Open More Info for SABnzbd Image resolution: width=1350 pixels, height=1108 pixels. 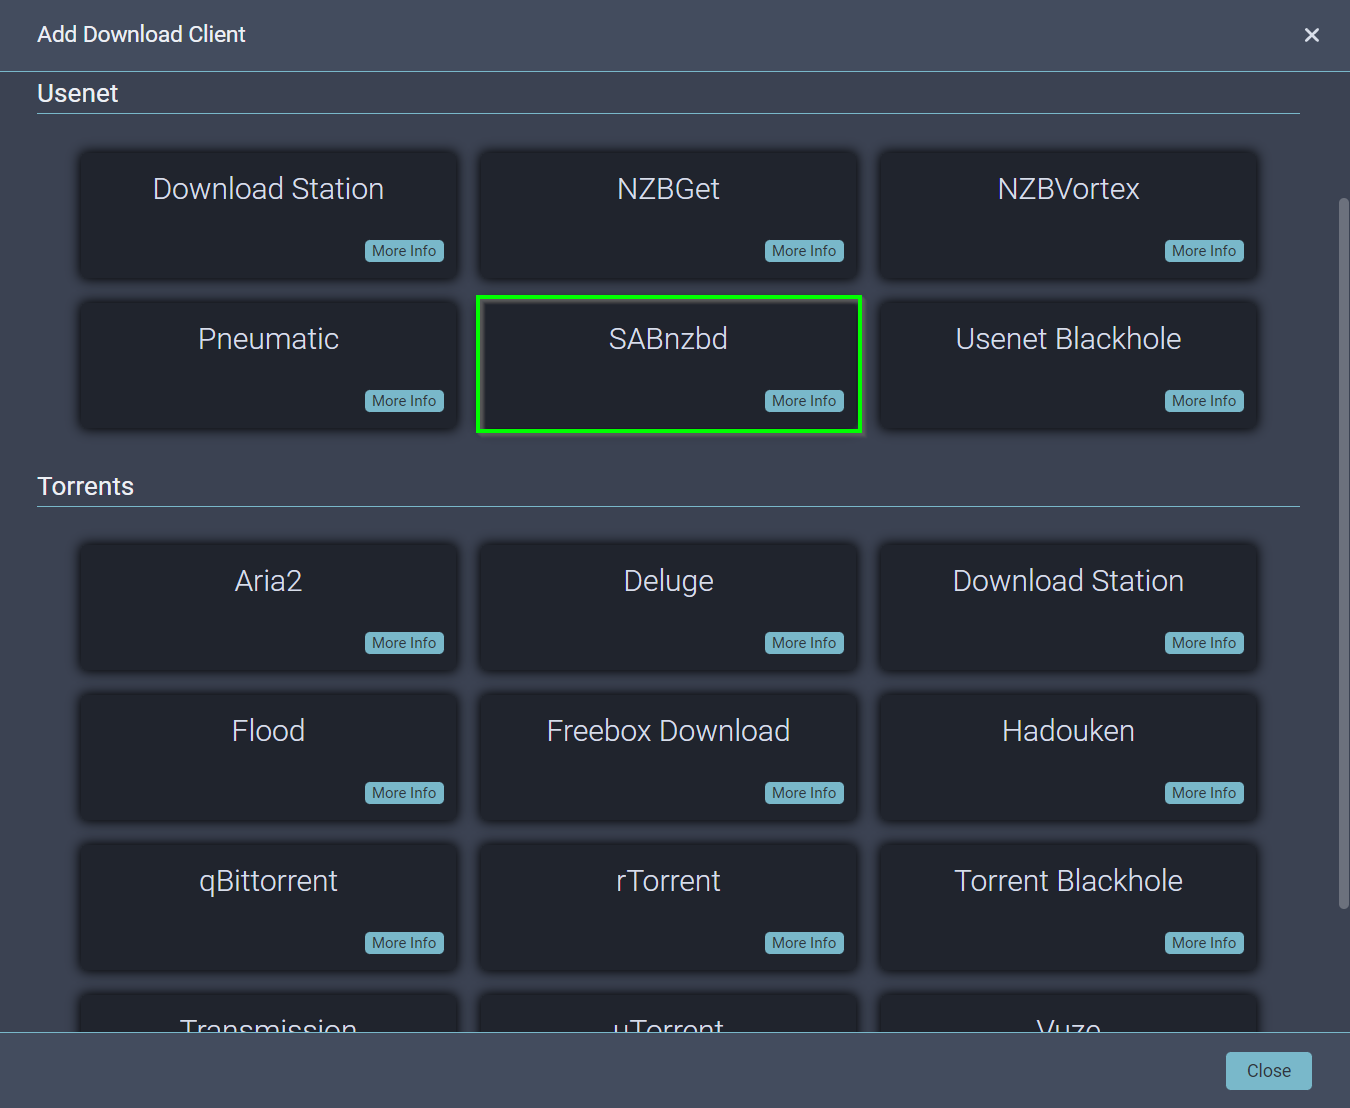(x=804, y=401)
